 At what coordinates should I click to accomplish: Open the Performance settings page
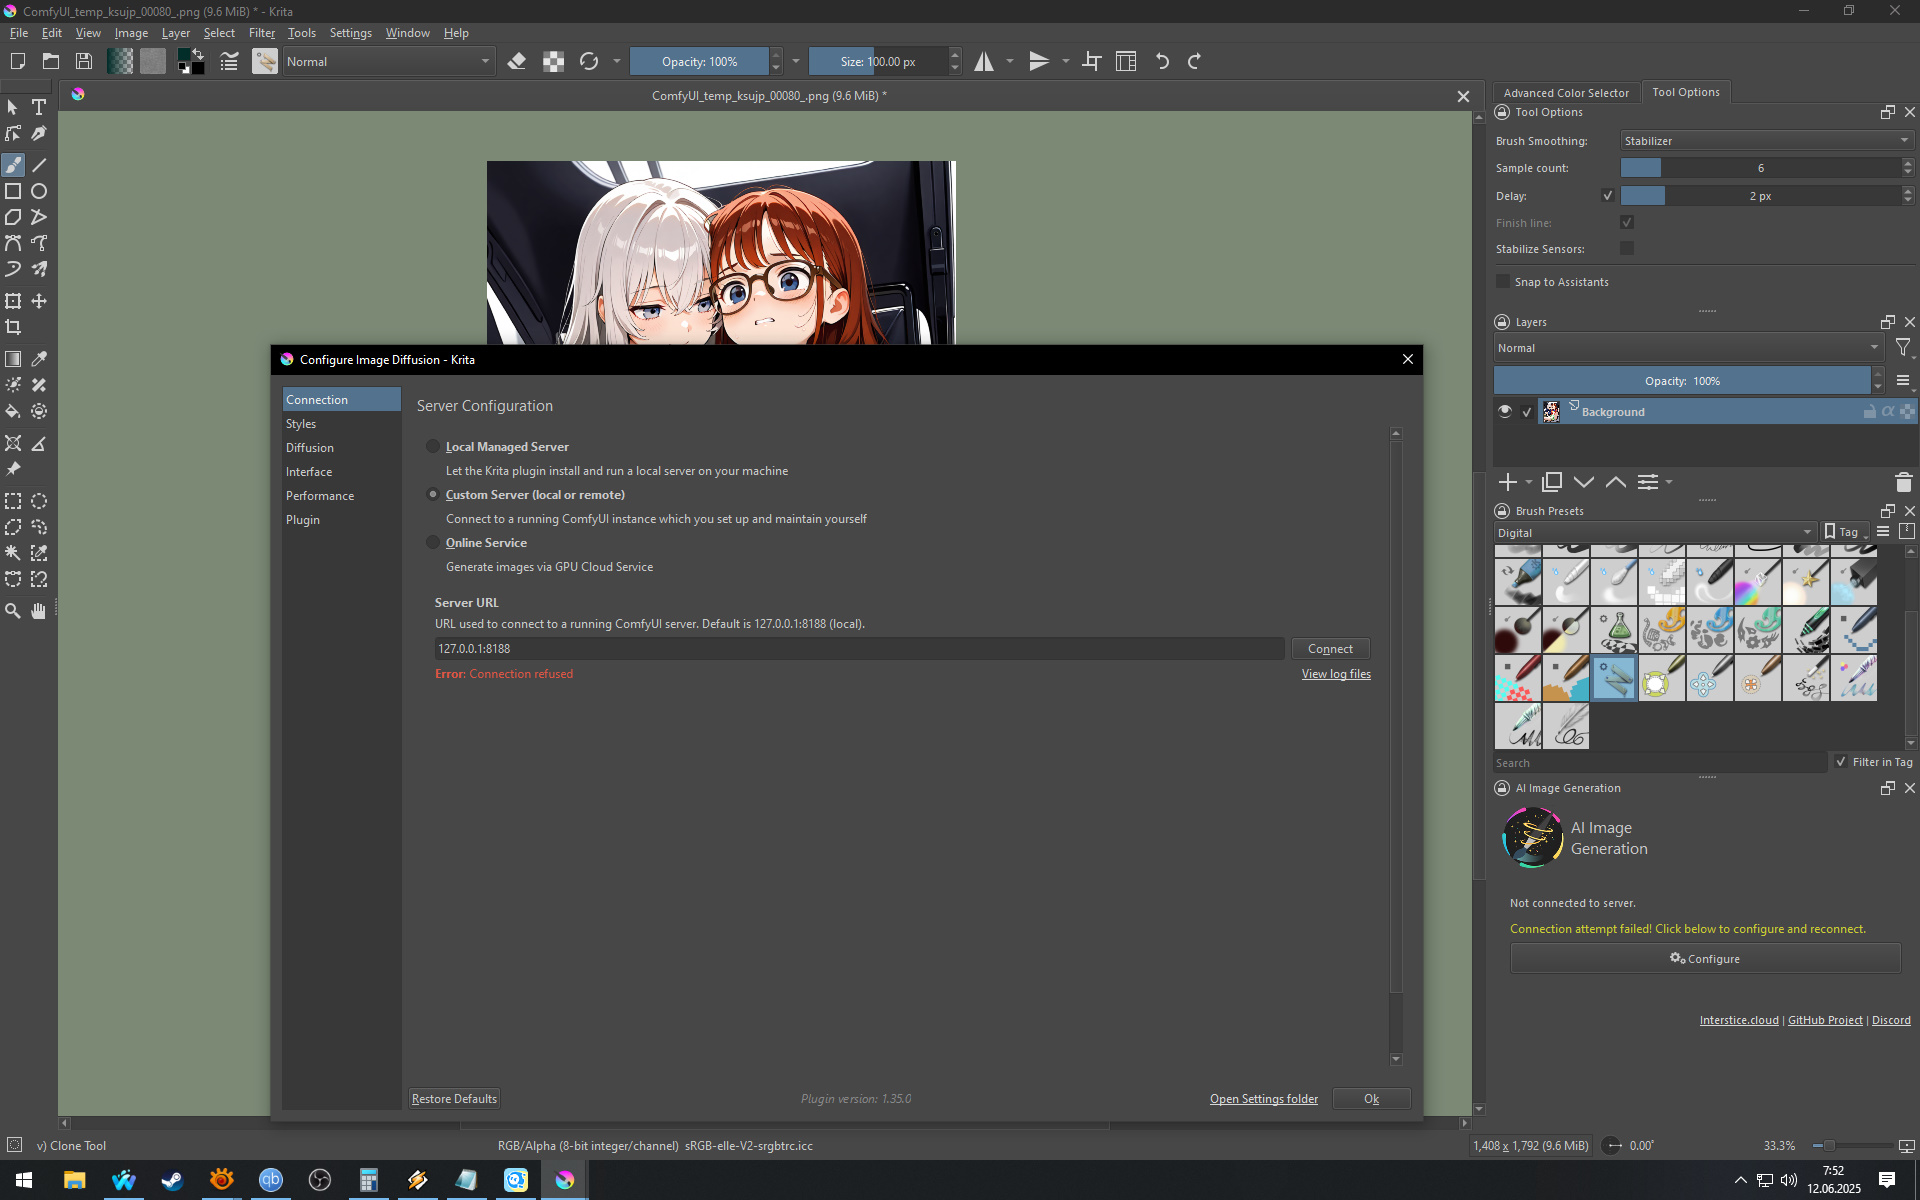click(341, 496)
